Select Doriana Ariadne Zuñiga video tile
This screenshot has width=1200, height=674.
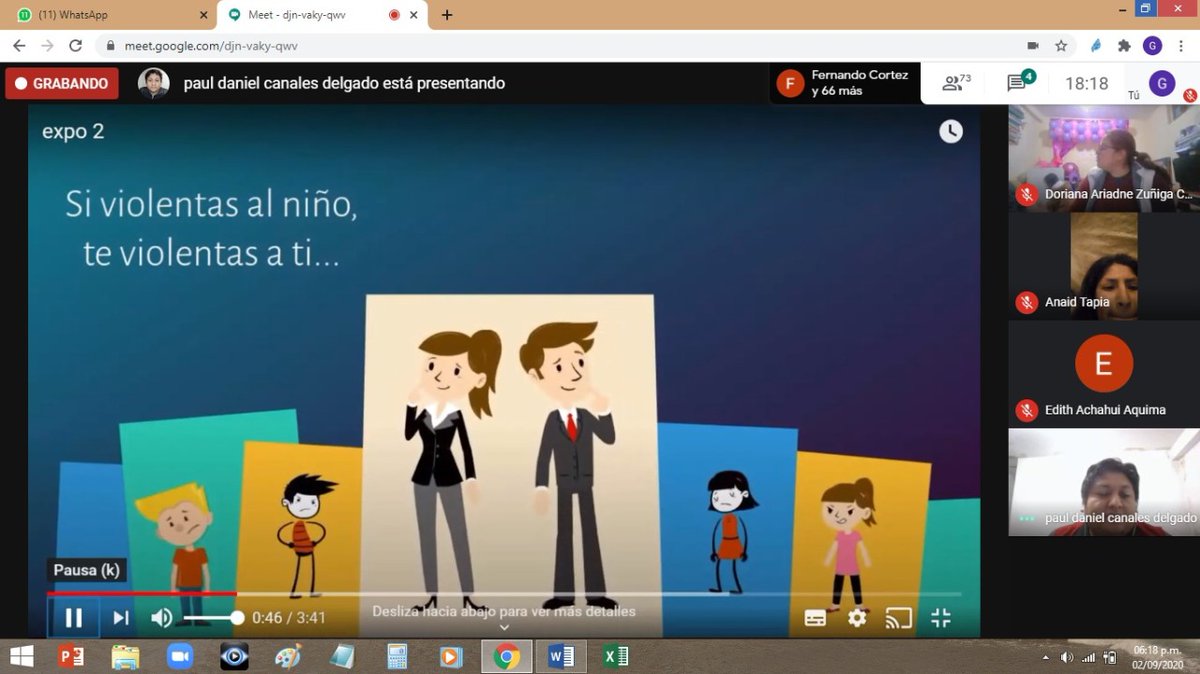[x=1103, y=158]
